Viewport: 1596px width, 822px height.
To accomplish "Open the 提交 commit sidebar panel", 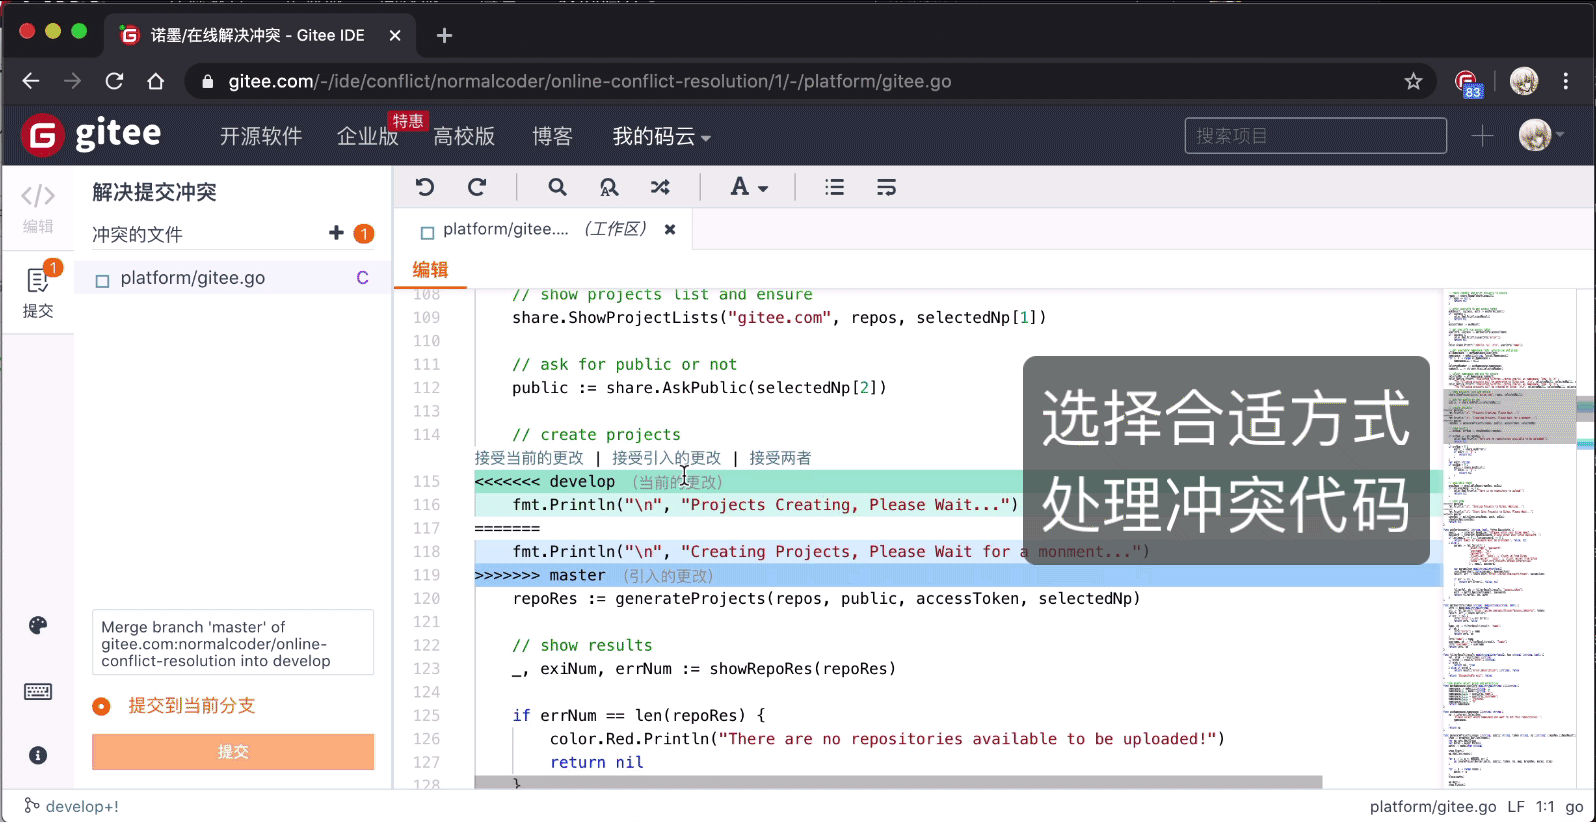I will coord(38,291).
